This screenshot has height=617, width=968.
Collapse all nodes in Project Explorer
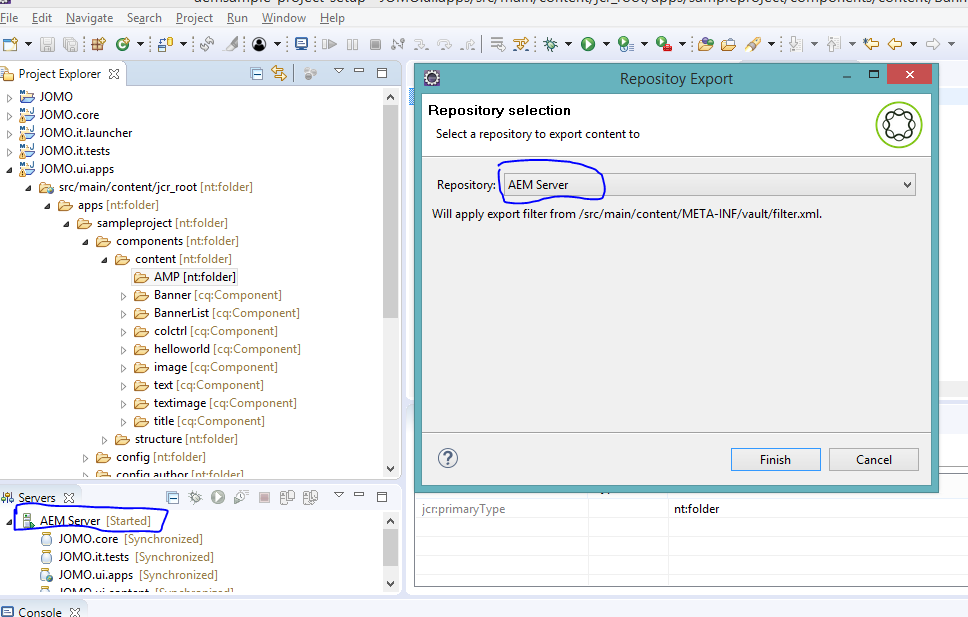click(256, 73)
